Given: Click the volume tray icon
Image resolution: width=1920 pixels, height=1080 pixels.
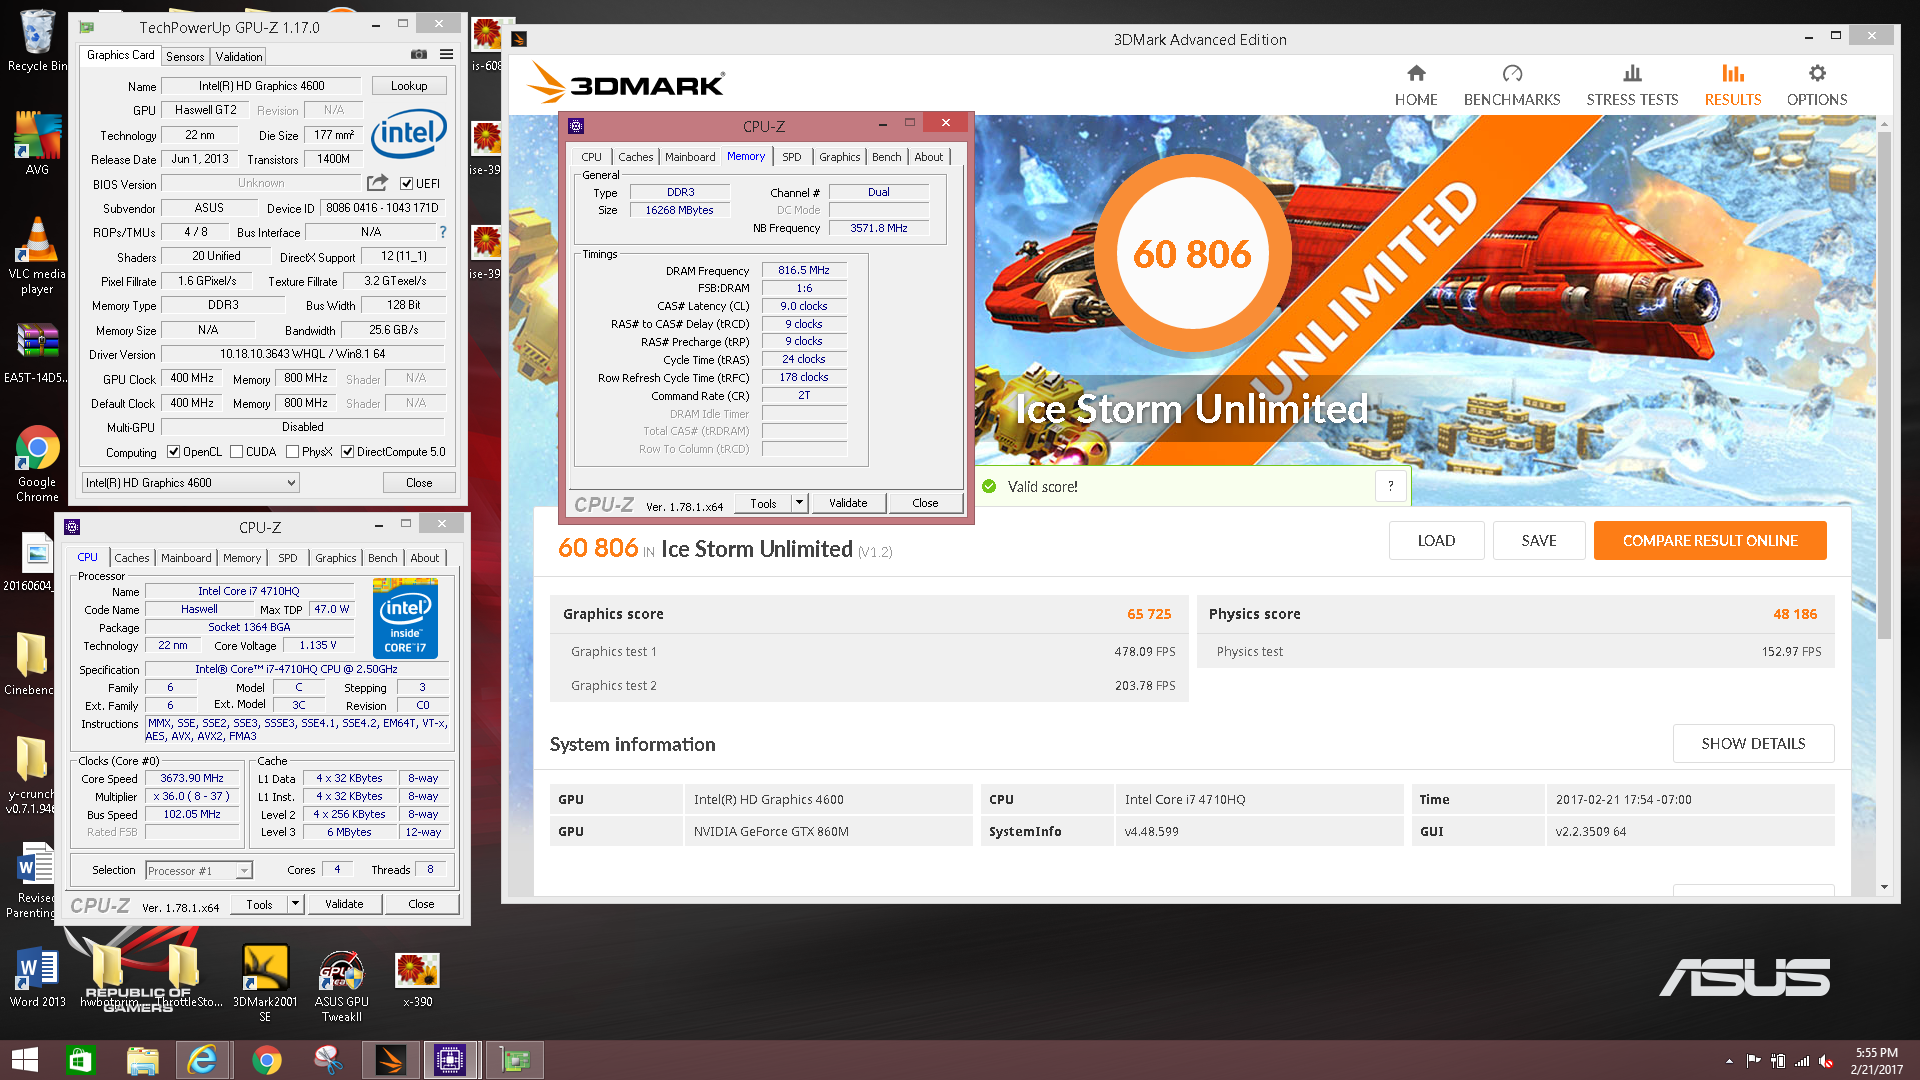Looking at the screenshot, I should coord(1826,1061).
